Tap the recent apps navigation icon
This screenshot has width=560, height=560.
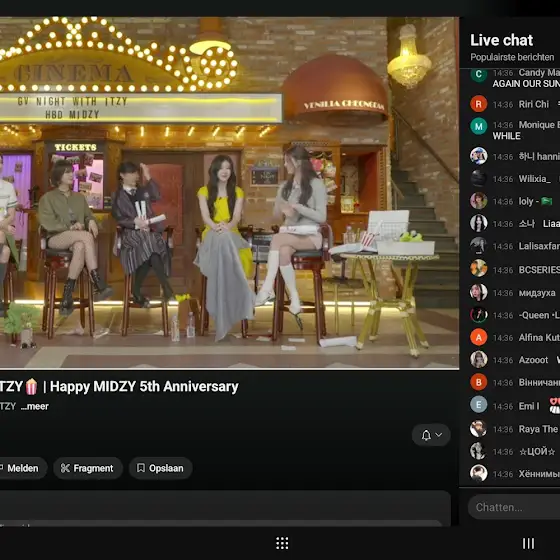[529, 543]
